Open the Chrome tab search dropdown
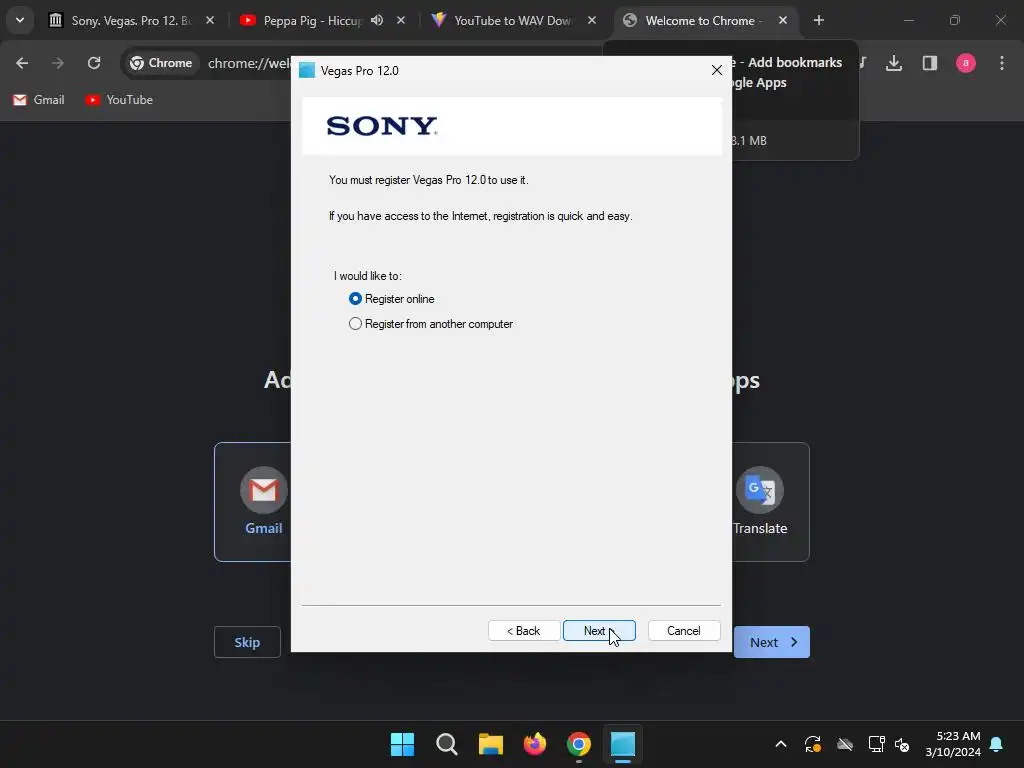This screenshot has width=1024, height=768. [x=20, y=20]
